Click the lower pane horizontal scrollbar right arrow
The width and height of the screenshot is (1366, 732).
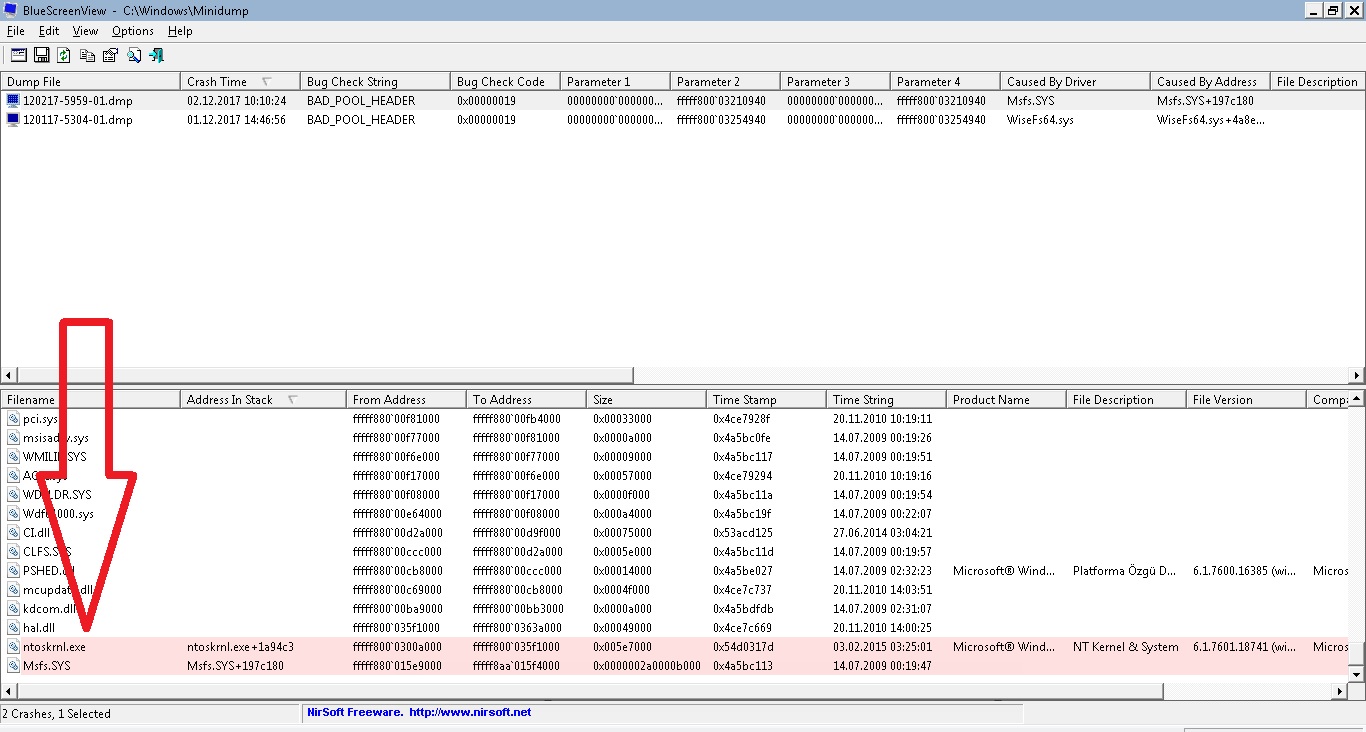[x=1341, y=692]
